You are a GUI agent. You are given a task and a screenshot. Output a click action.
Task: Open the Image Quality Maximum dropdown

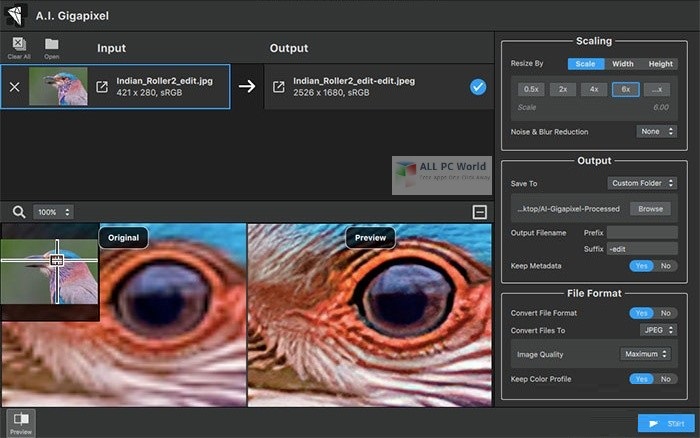646,354
